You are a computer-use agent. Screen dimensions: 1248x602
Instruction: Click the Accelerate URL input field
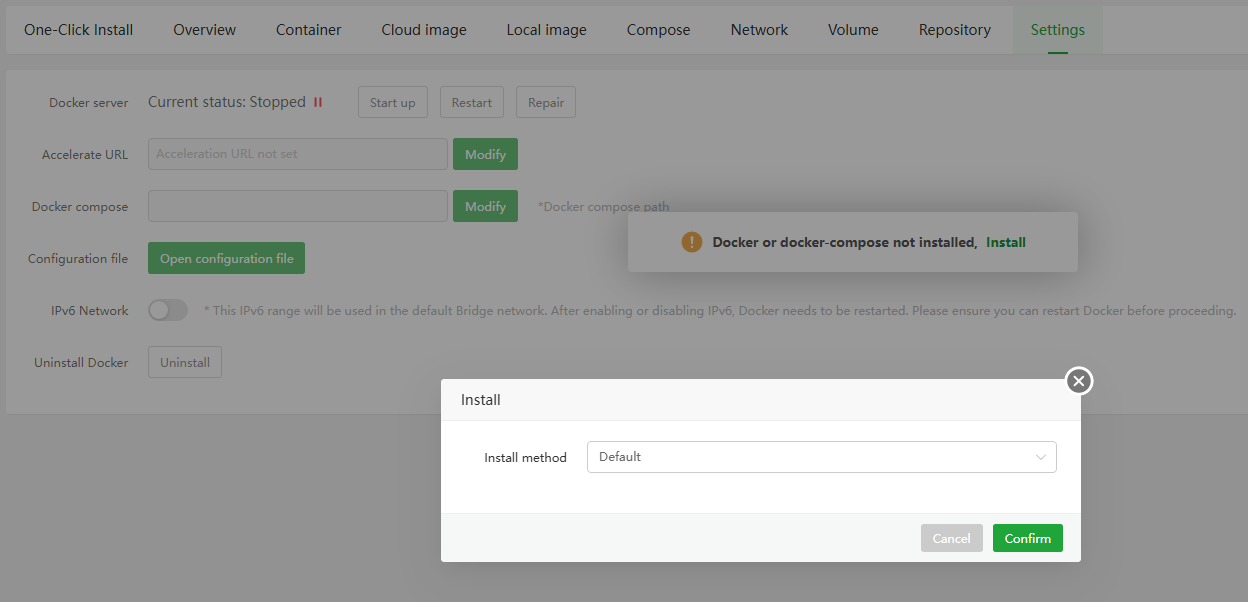point(297,154)
